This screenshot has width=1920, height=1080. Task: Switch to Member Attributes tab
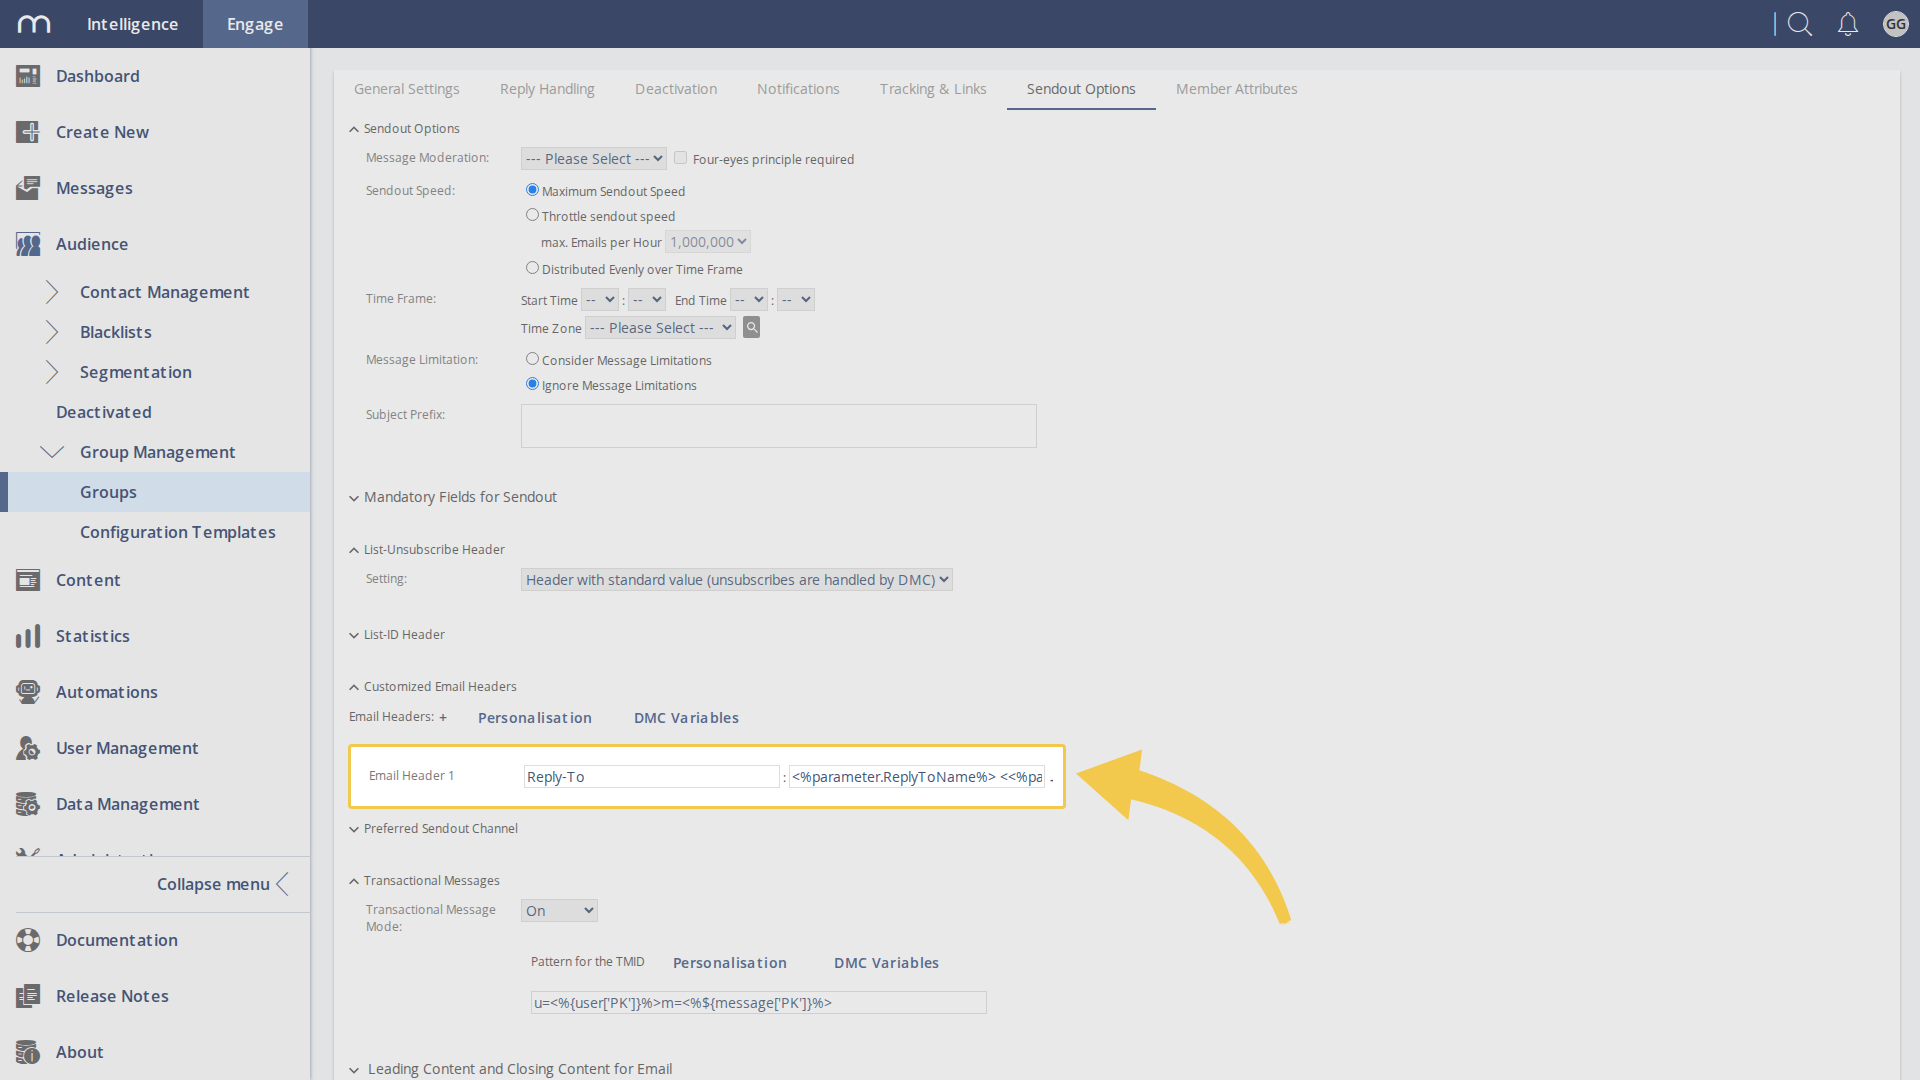(1237, 89)
